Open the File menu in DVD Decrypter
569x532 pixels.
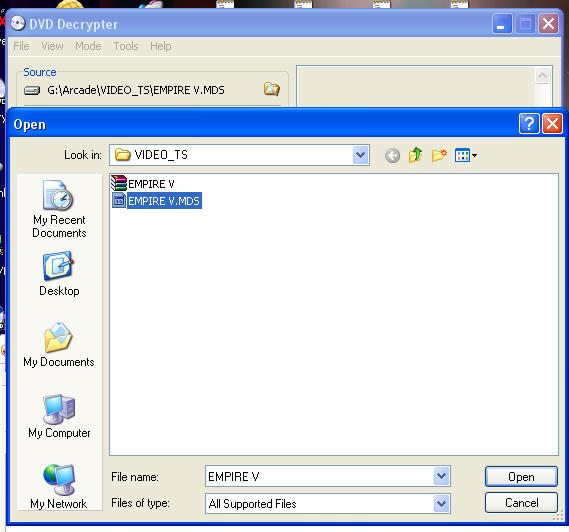(21, 46)
